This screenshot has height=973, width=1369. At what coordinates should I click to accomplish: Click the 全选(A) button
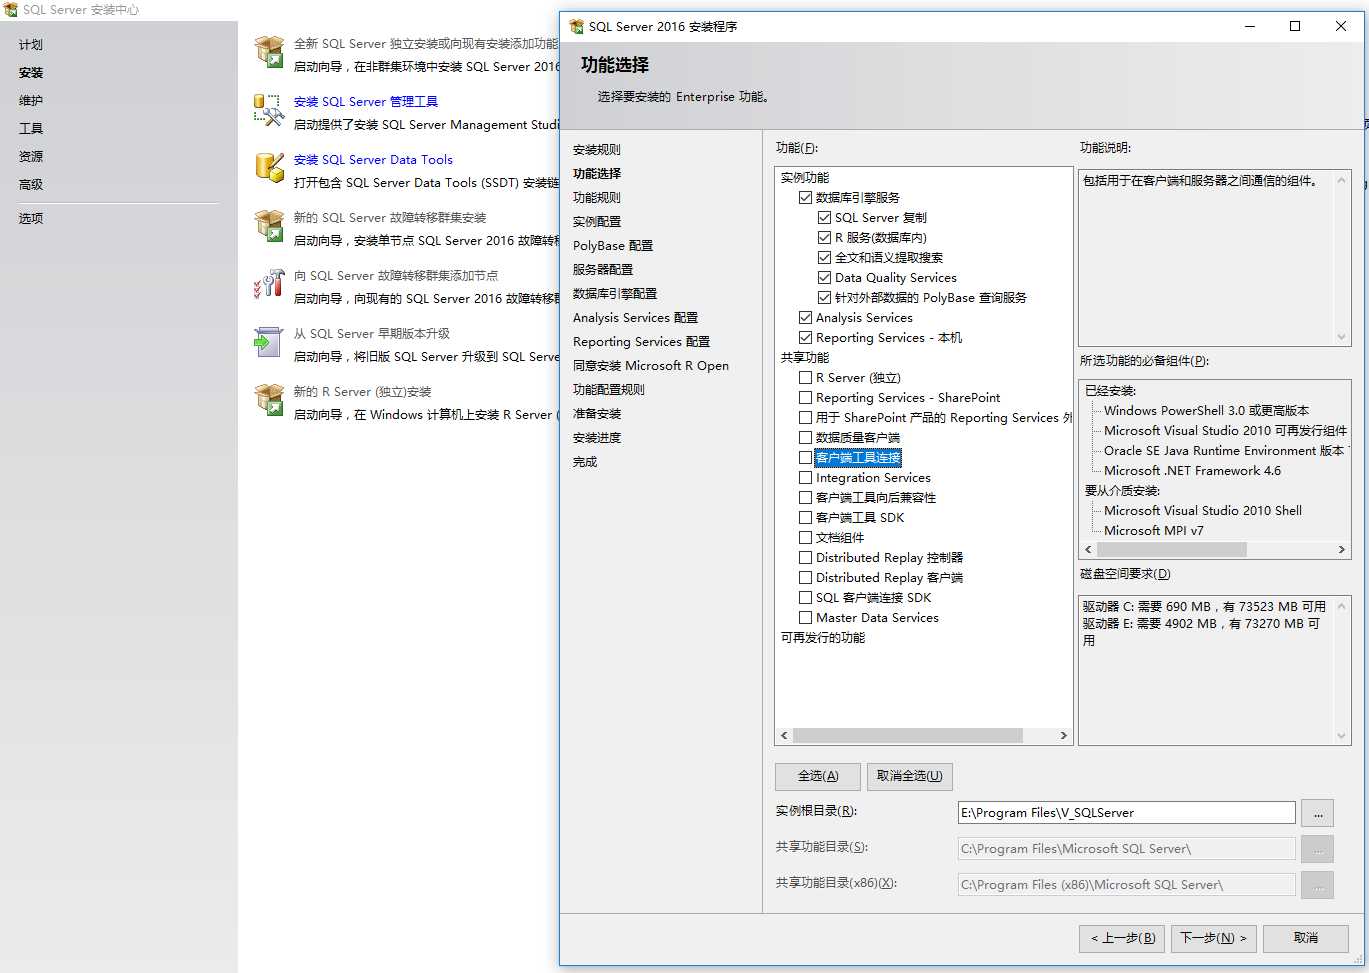tap(817, 776)
